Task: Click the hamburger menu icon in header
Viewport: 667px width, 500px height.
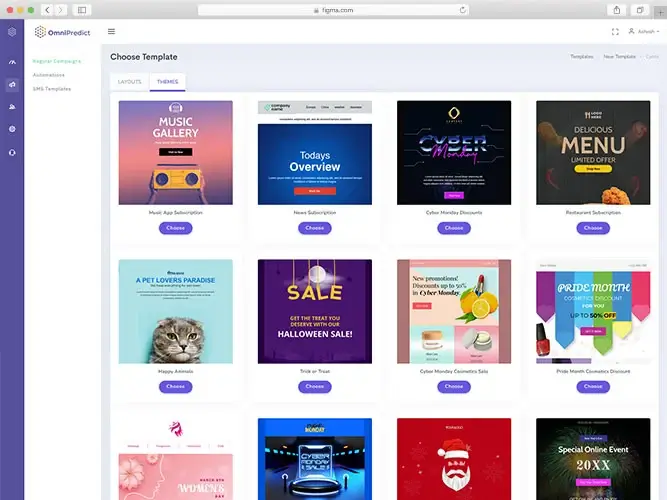Action: tap(111, 31)
